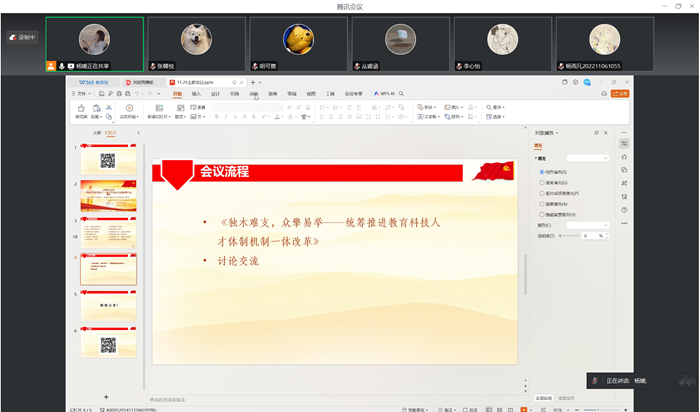Image resolution: width=700 pixels, height=412 pixels.
Task: Click the add new slide plus icon
Action: click(x=106, y=397)
